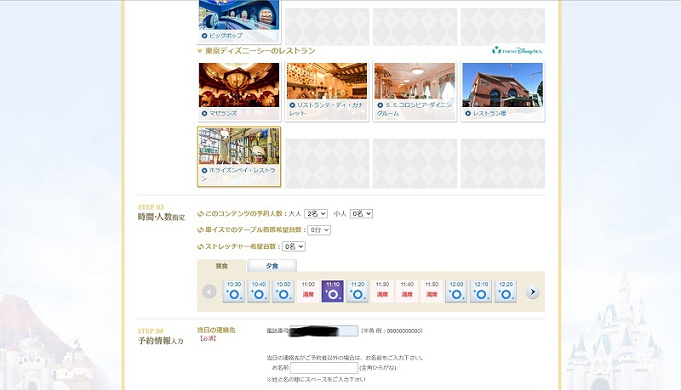Click the Tokyo DisneySea logo
Screen dimensions: 681x390
point(517,51)
